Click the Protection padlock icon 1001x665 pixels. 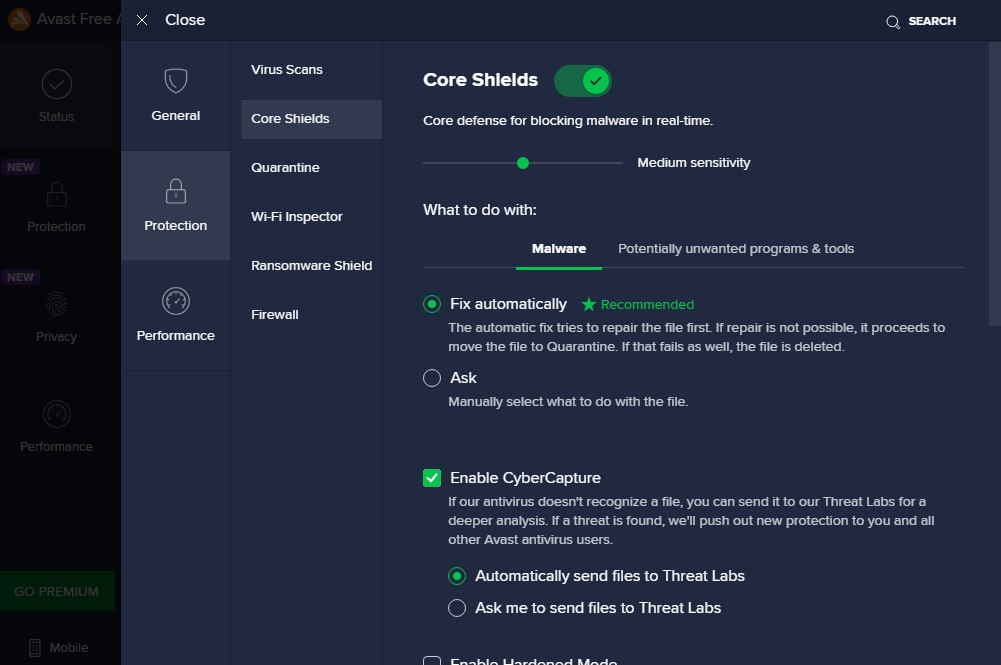click(x=176, y=191)
